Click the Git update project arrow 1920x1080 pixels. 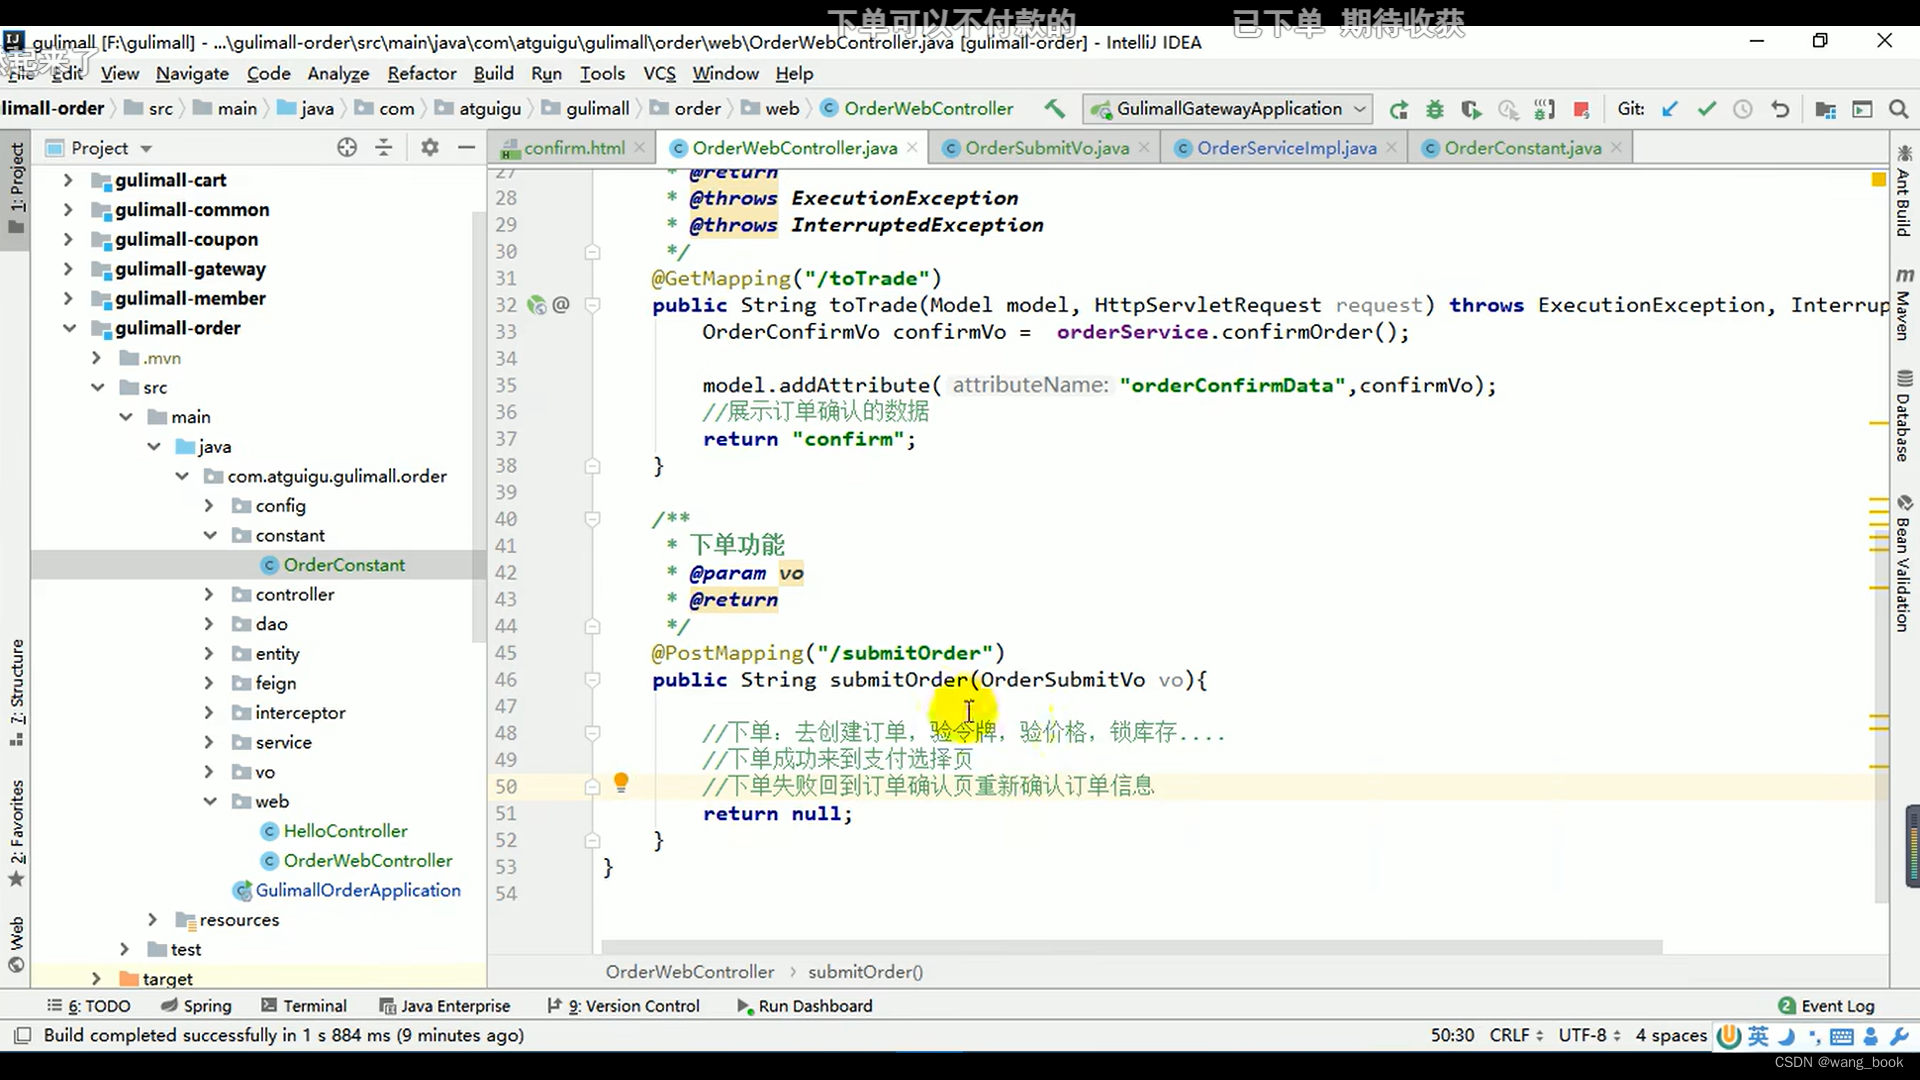point(1669,109)
